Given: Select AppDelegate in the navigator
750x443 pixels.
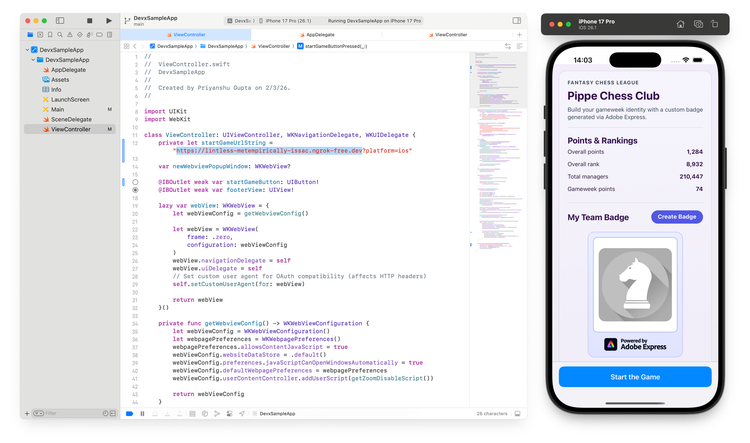Looking at the screenshot, I should tap(68, 70).
